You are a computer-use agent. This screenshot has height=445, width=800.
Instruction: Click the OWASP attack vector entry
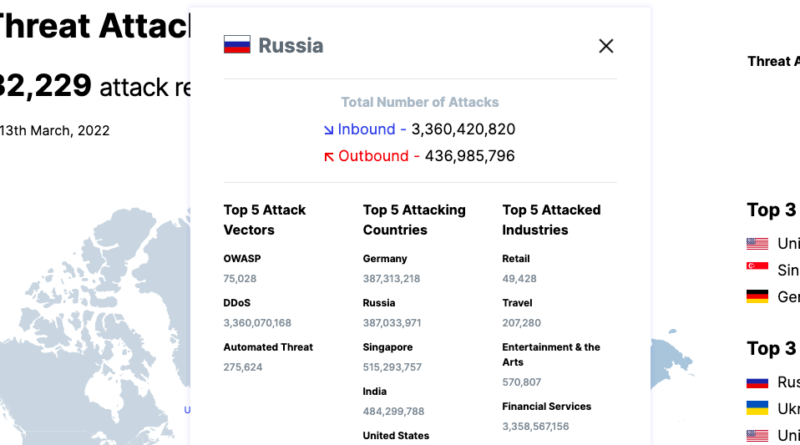coord(242,259)
